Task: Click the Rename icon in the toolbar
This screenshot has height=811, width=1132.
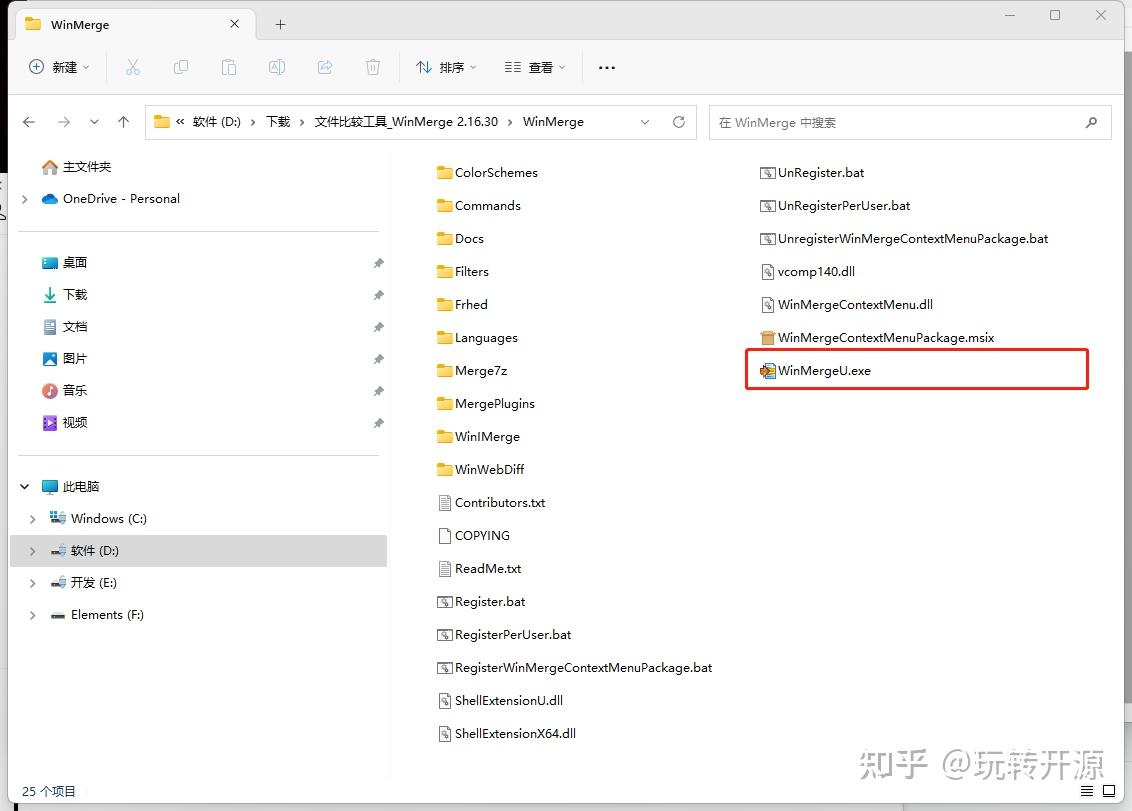Action: click(277, 67)
